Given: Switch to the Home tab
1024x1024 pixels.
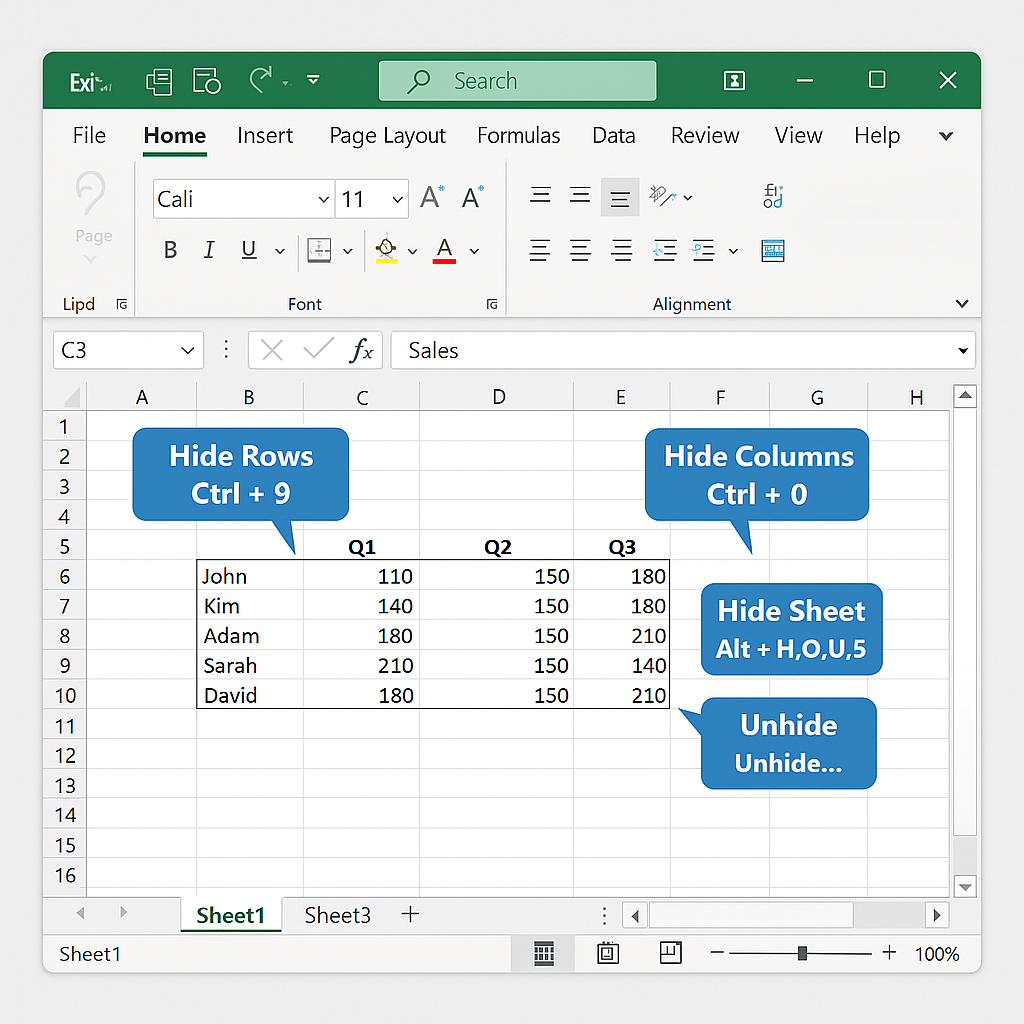Looking at the screenshot, I should (174, 135).
